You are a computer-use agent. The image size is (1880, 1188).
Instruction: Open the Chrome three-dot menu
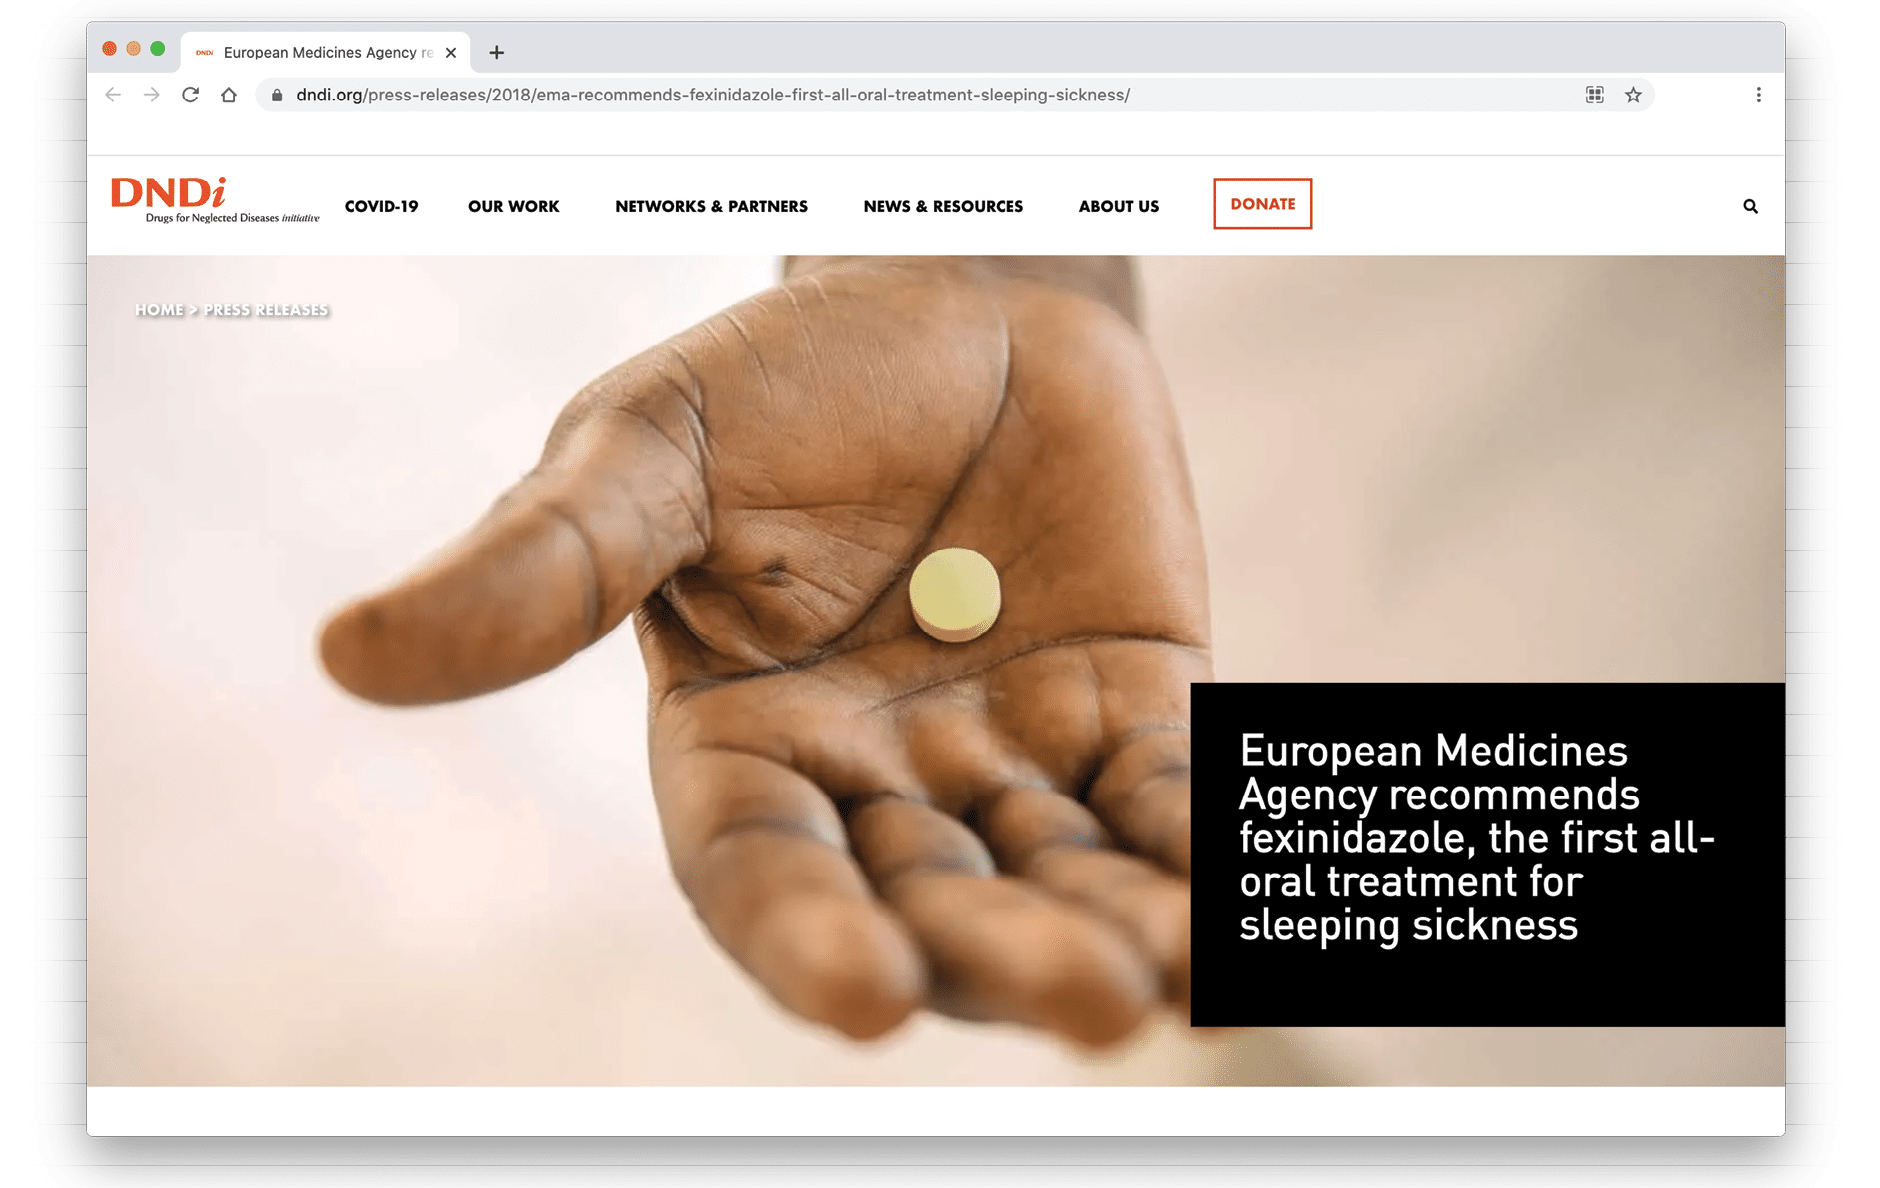click(1759, 95)
